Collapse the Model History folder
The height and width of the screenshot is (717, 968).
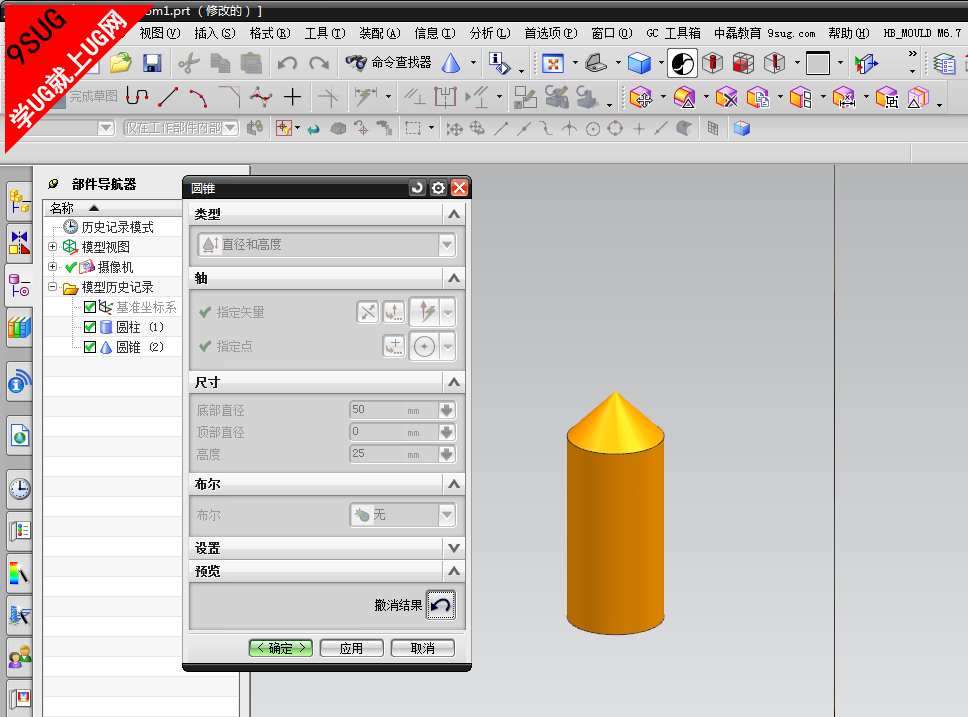tap(52, 287)
